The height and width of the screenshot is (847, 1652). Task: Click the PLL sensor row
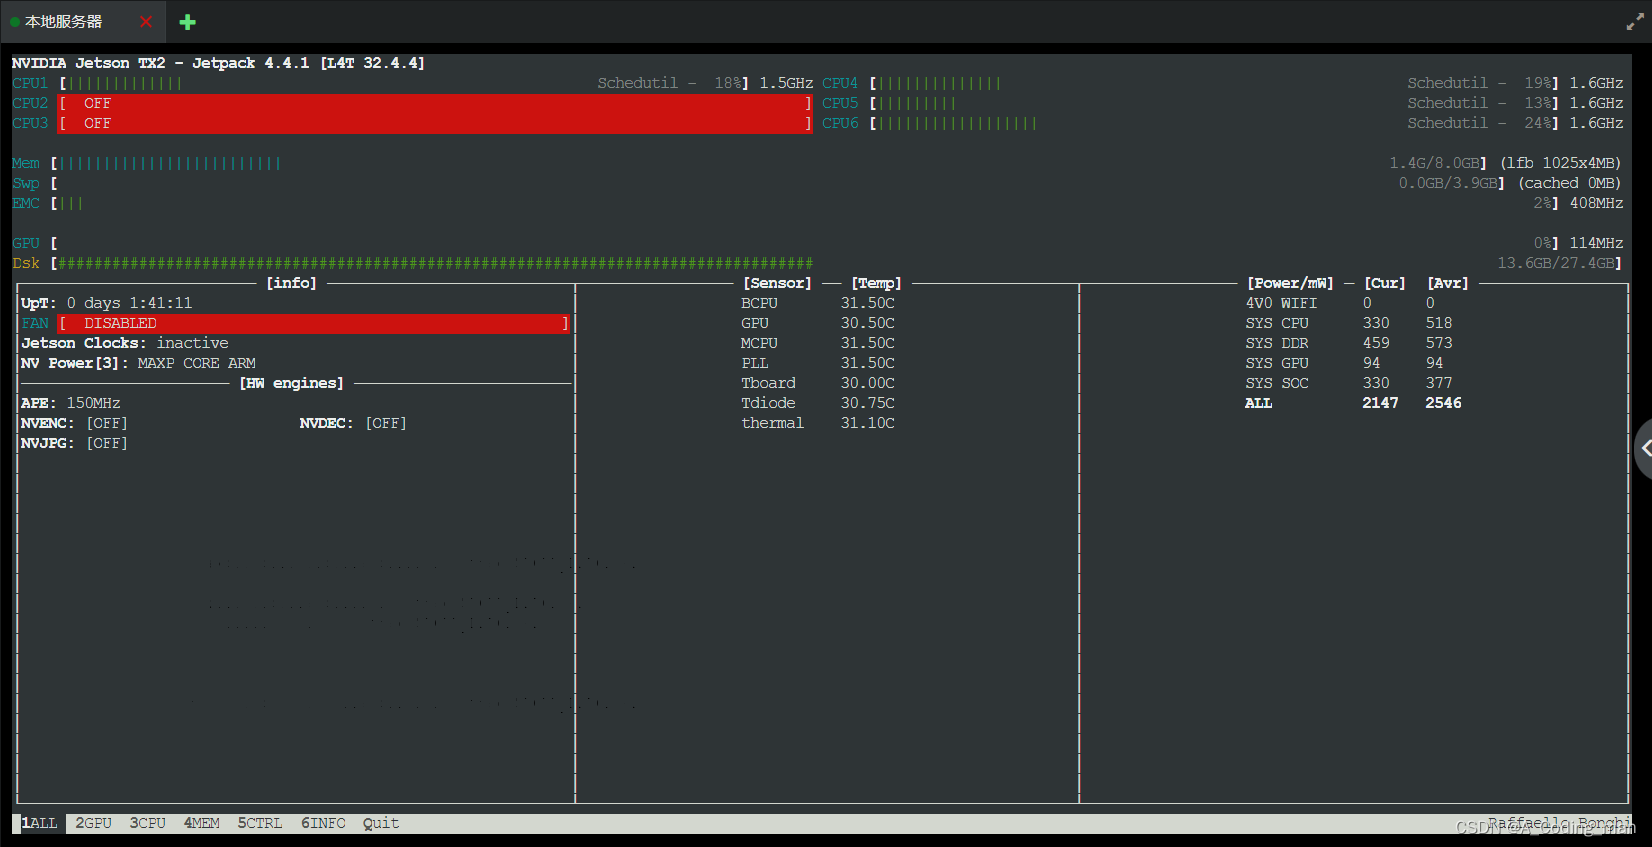click(818, 363)
